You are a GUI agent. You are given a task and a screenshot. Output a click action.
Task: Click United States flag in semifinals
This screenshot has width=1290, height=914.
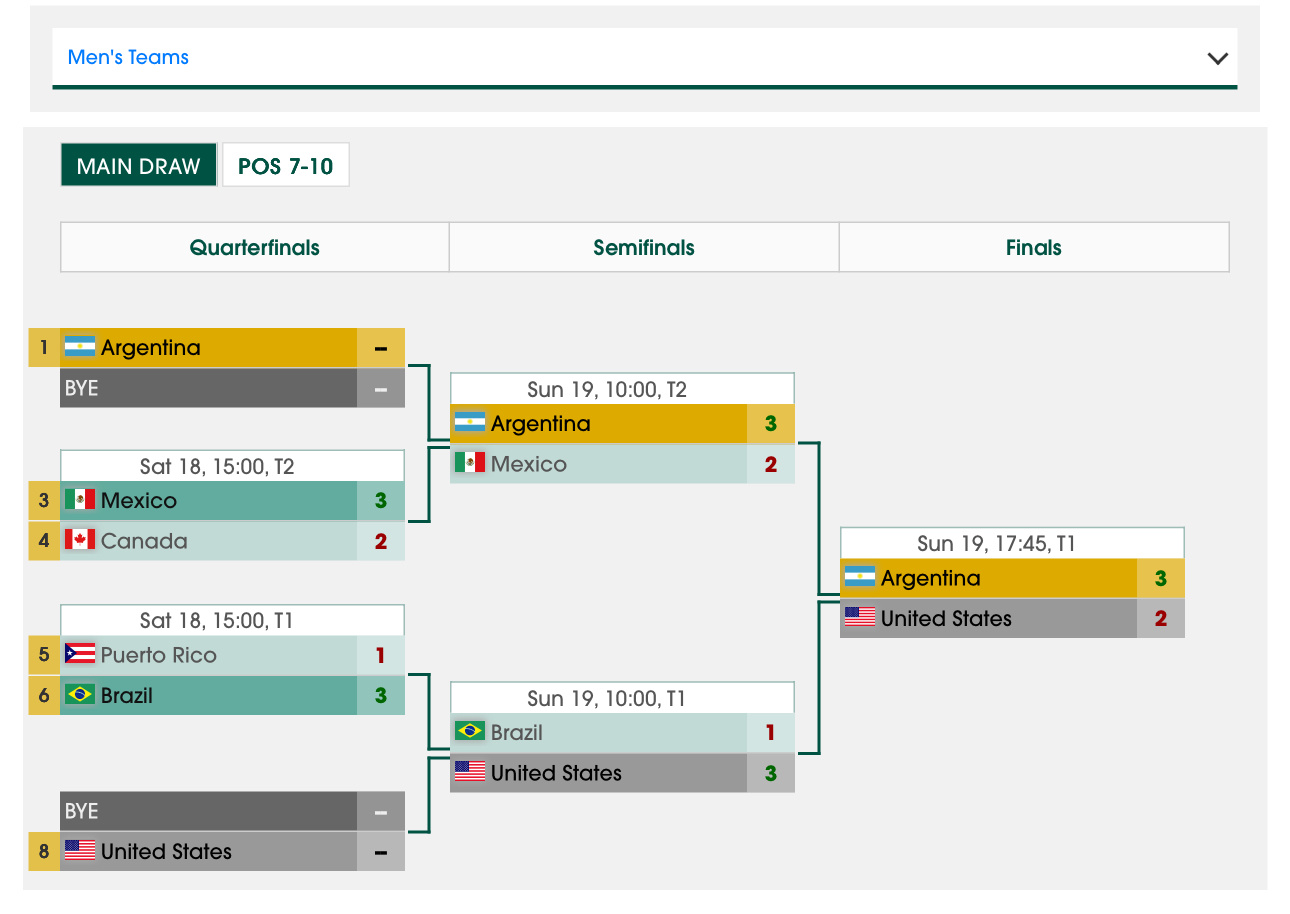coord(470,772)
